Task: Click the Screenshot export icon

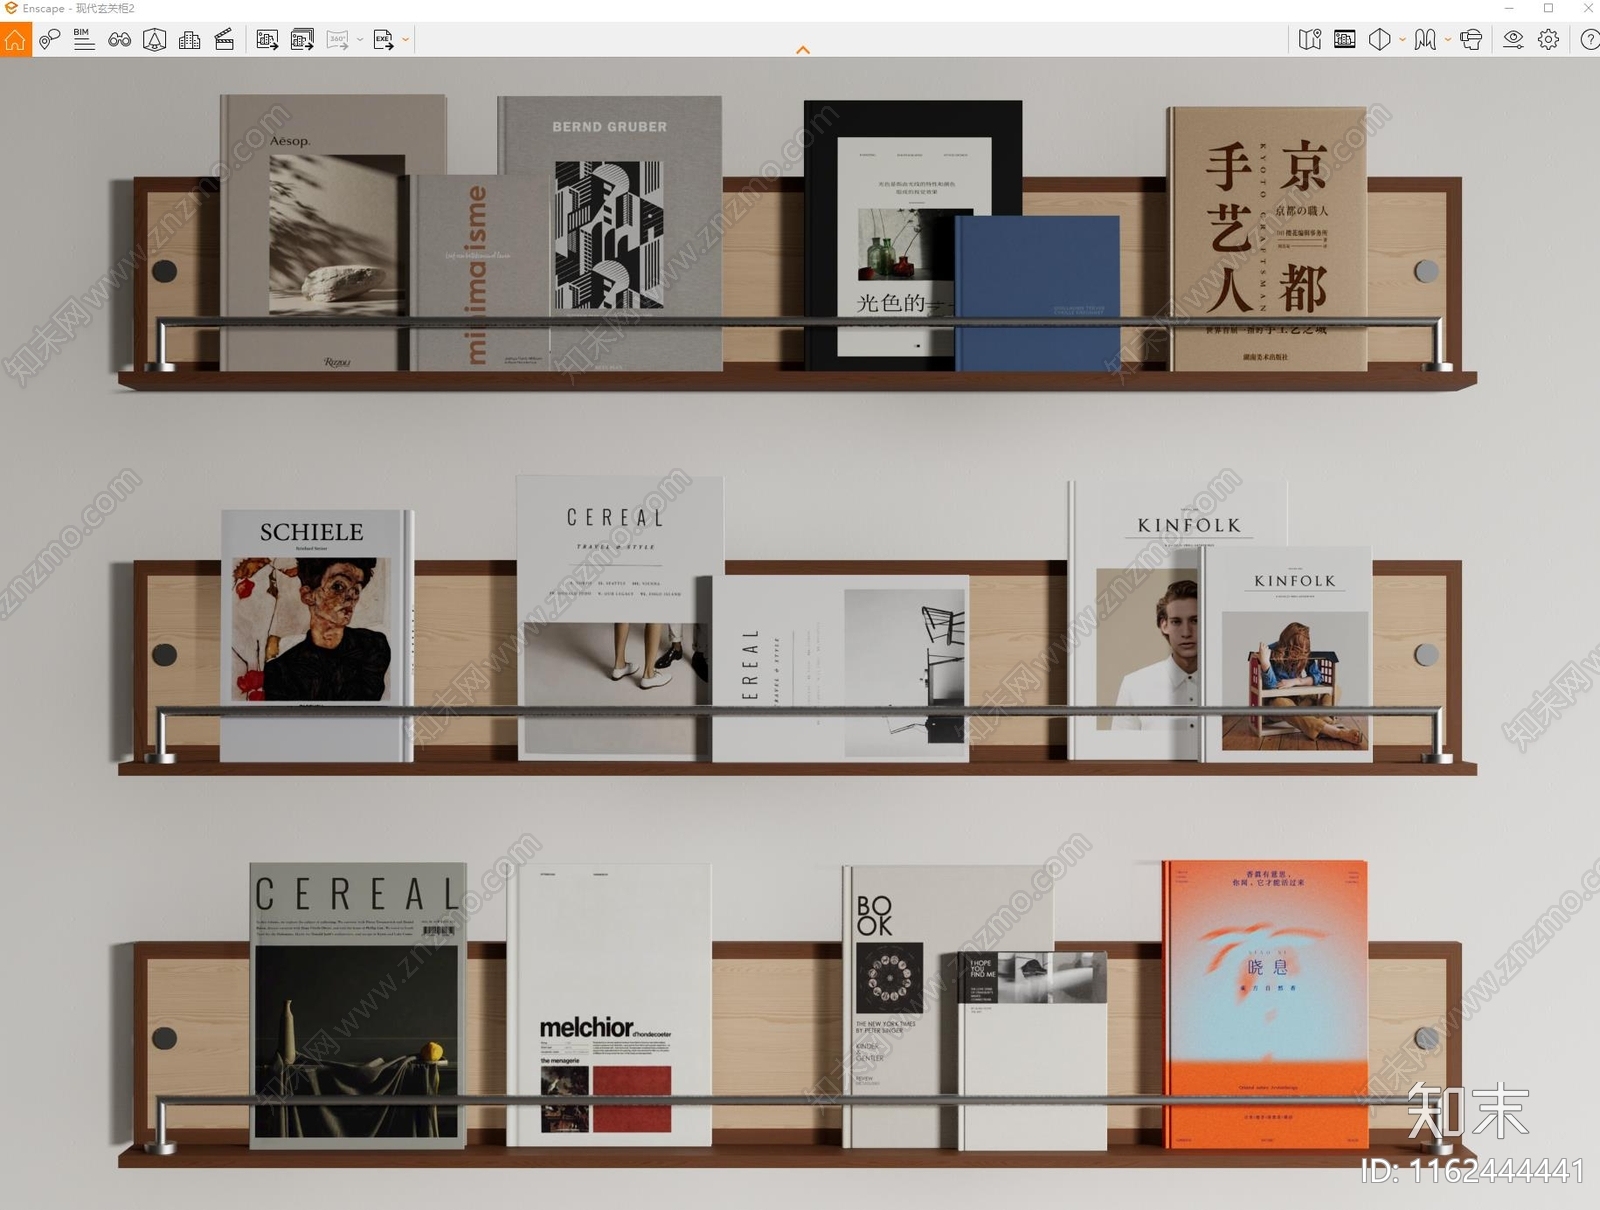Action: tap(267, 40)
